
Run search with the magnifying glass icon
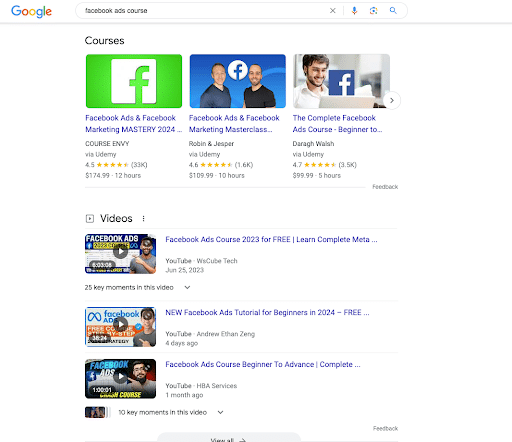coord(393,11)
